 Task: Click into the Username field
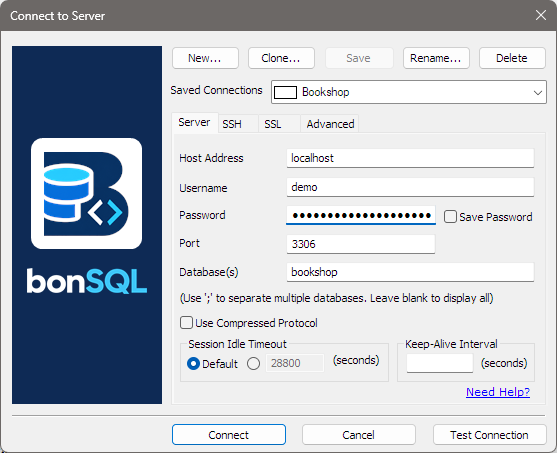pos(410,187)
